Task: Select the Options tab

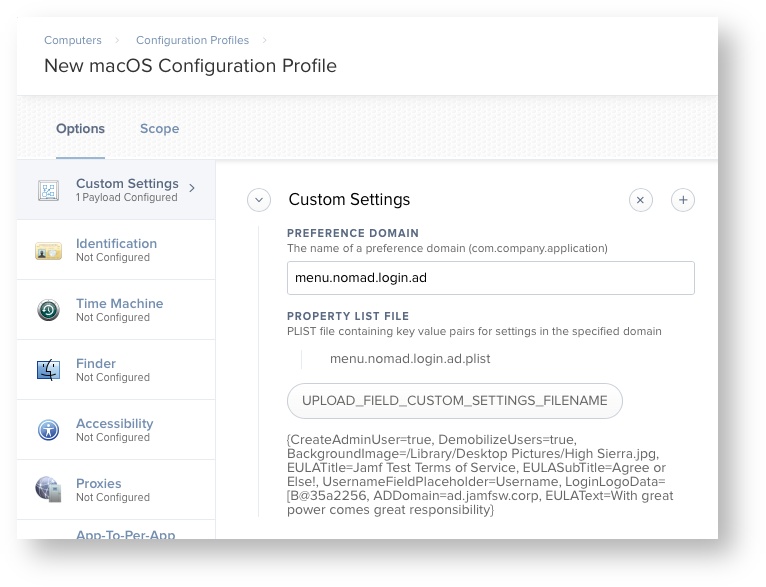Action: tap(80, 128)
